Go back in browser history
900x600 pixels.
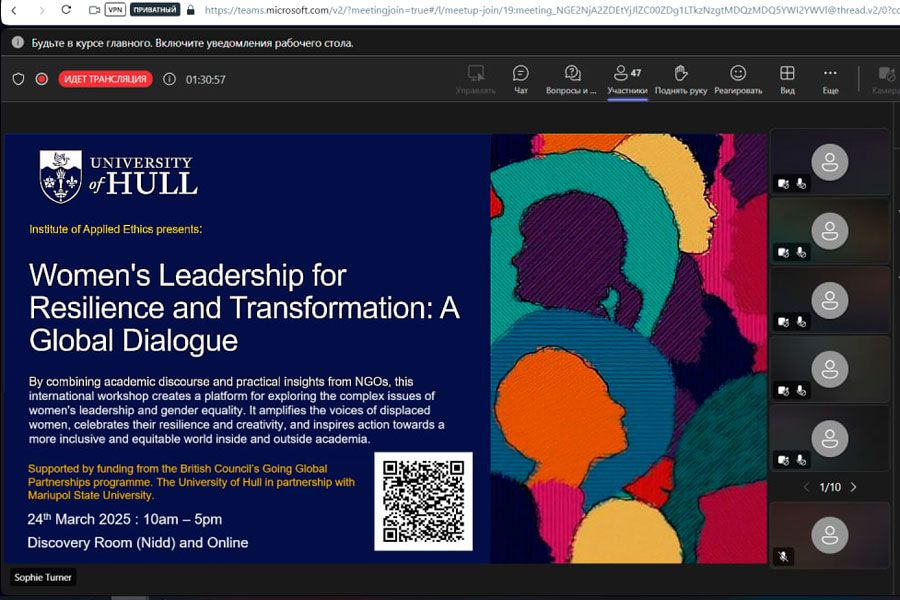tap(14, 10)
